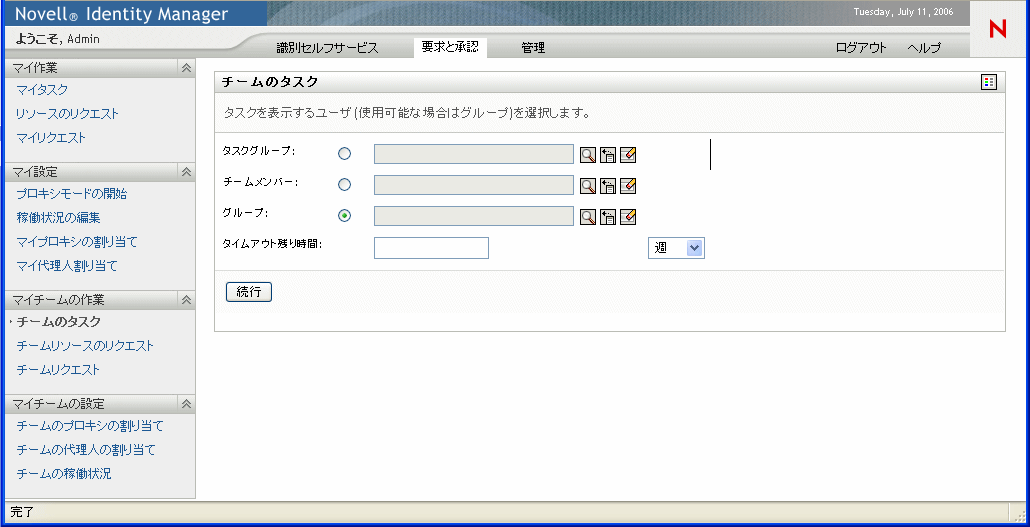Open object lookup for タスクグループ field
Screen dimensions: 1030x527
(588, 155)
